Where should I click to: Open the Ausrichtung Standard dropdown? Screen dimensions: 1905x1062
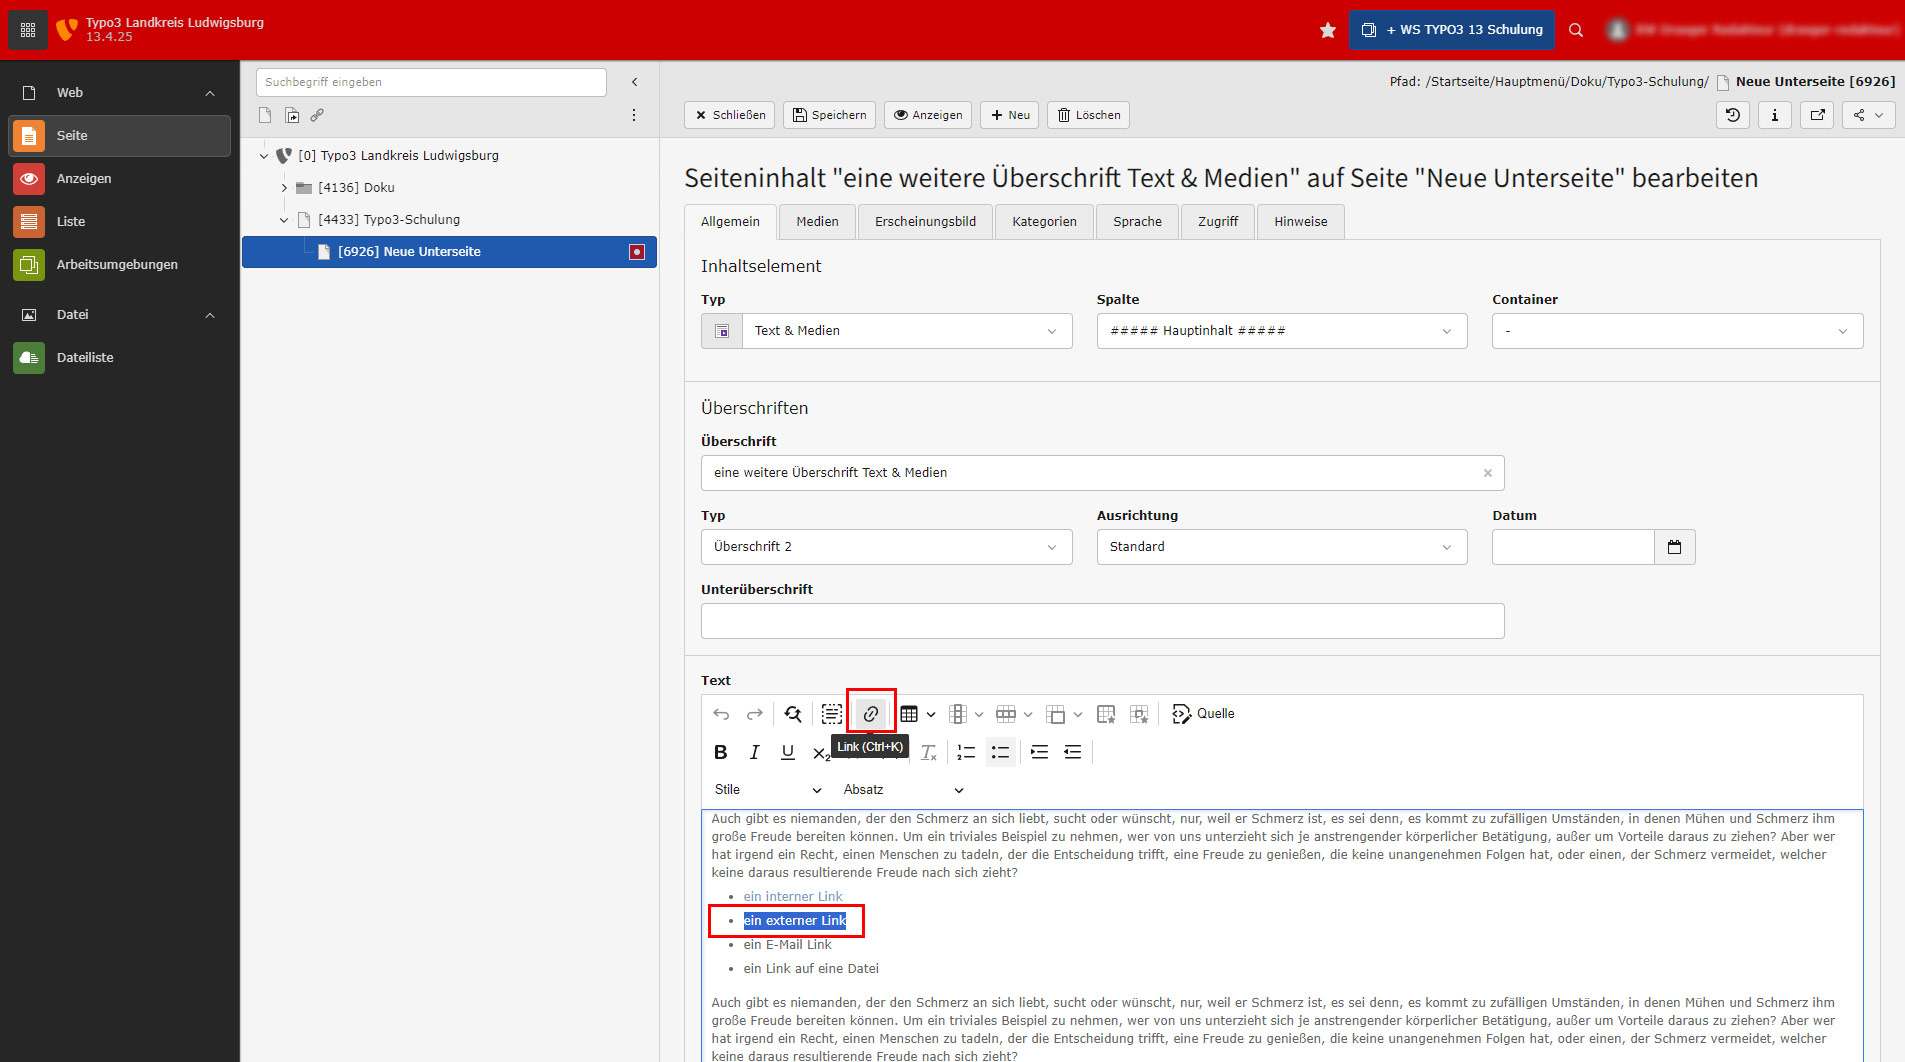(x=1281, y=547)
